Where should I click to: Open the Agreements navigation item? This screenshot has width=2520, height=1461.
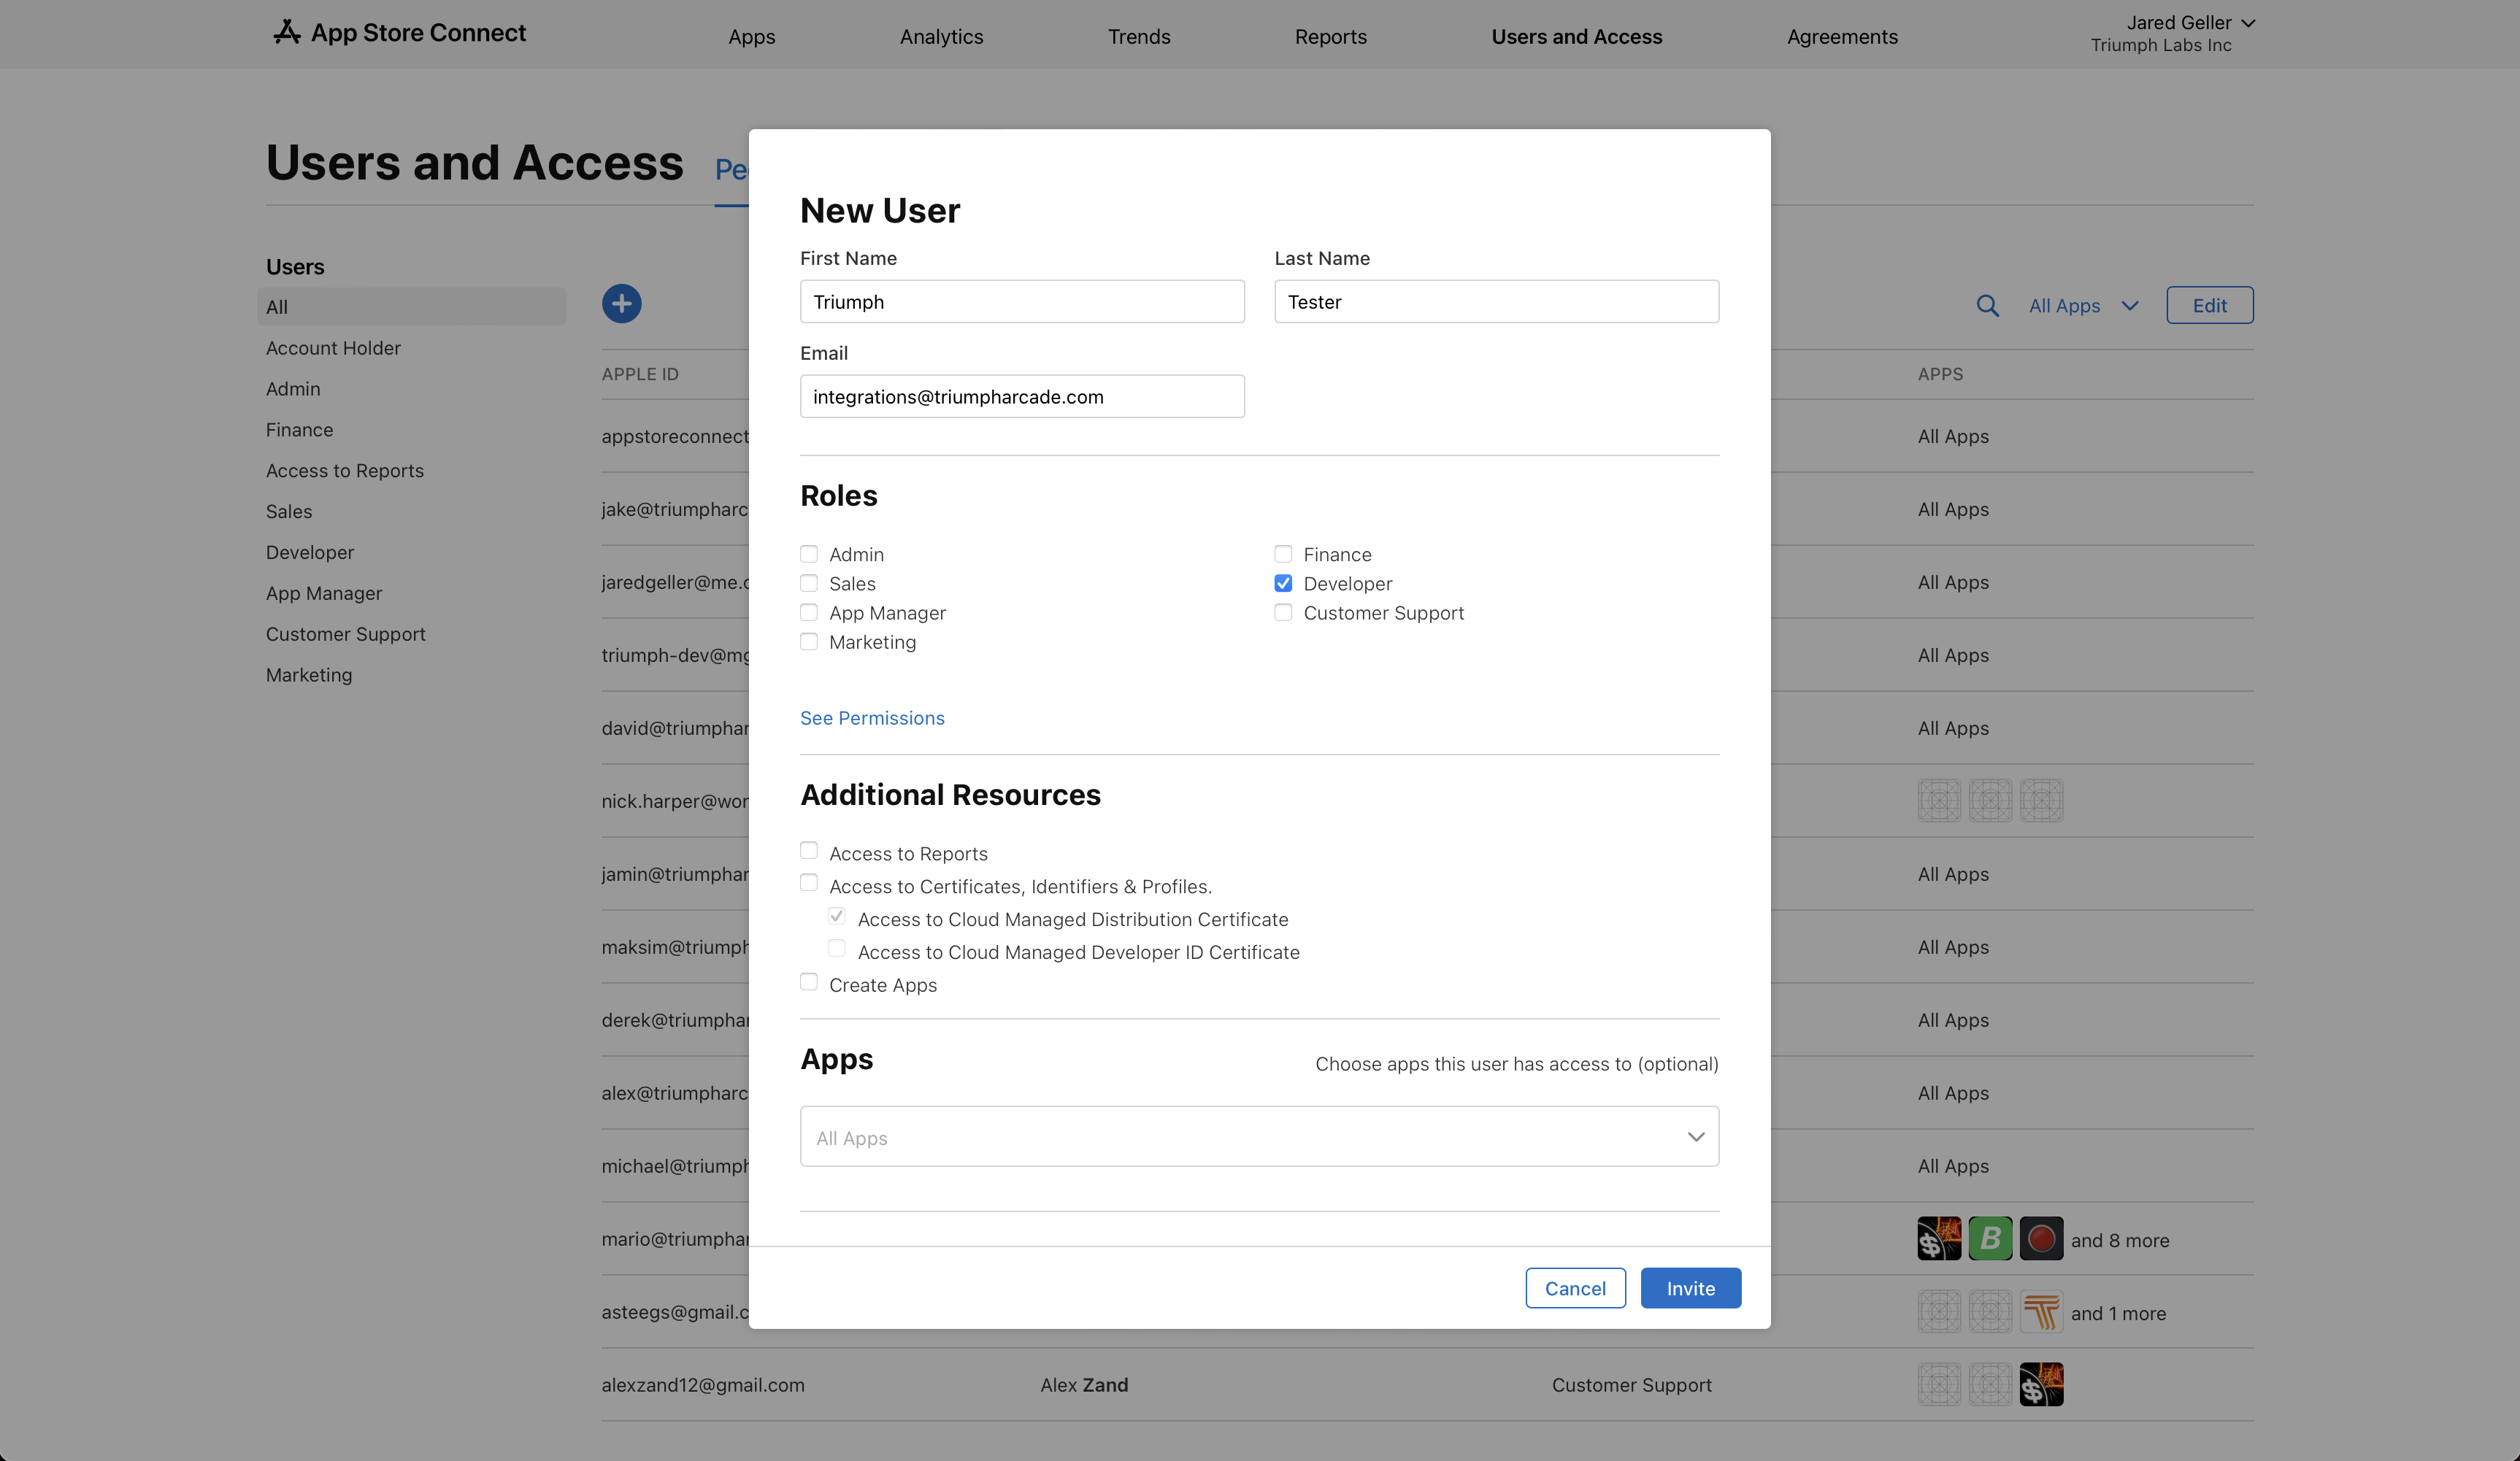(1842, 37)
